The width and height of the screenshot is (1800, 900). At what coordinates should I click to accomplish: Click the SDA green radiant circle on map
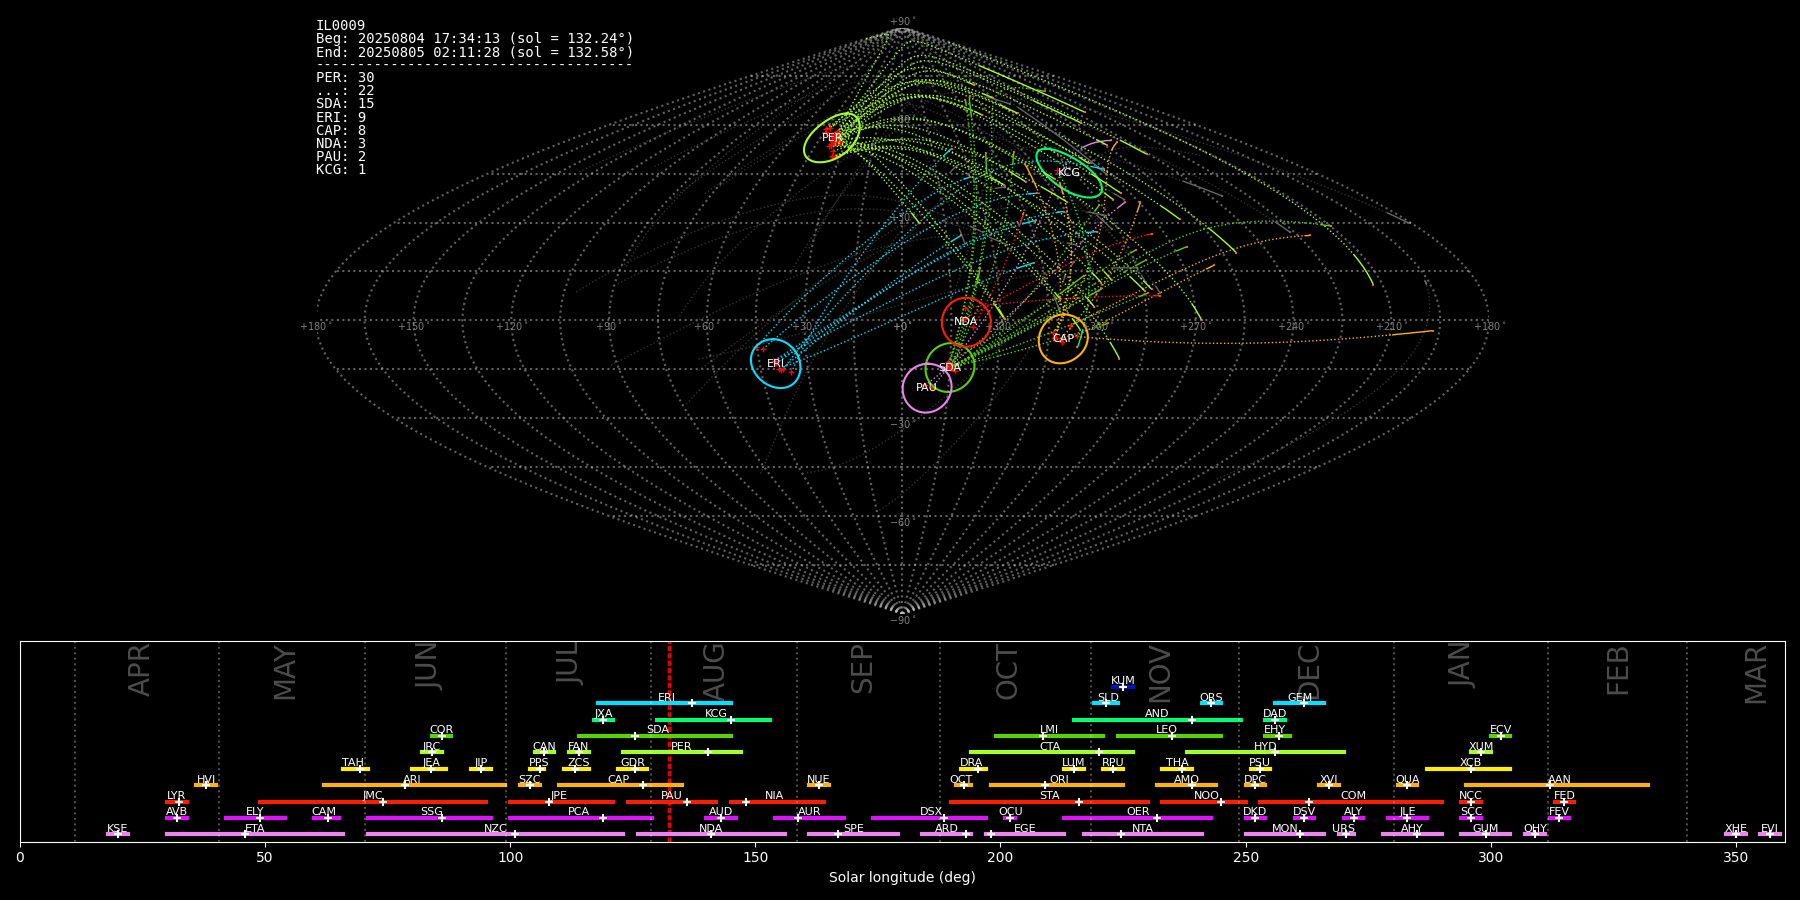click(x=950, y=367)
